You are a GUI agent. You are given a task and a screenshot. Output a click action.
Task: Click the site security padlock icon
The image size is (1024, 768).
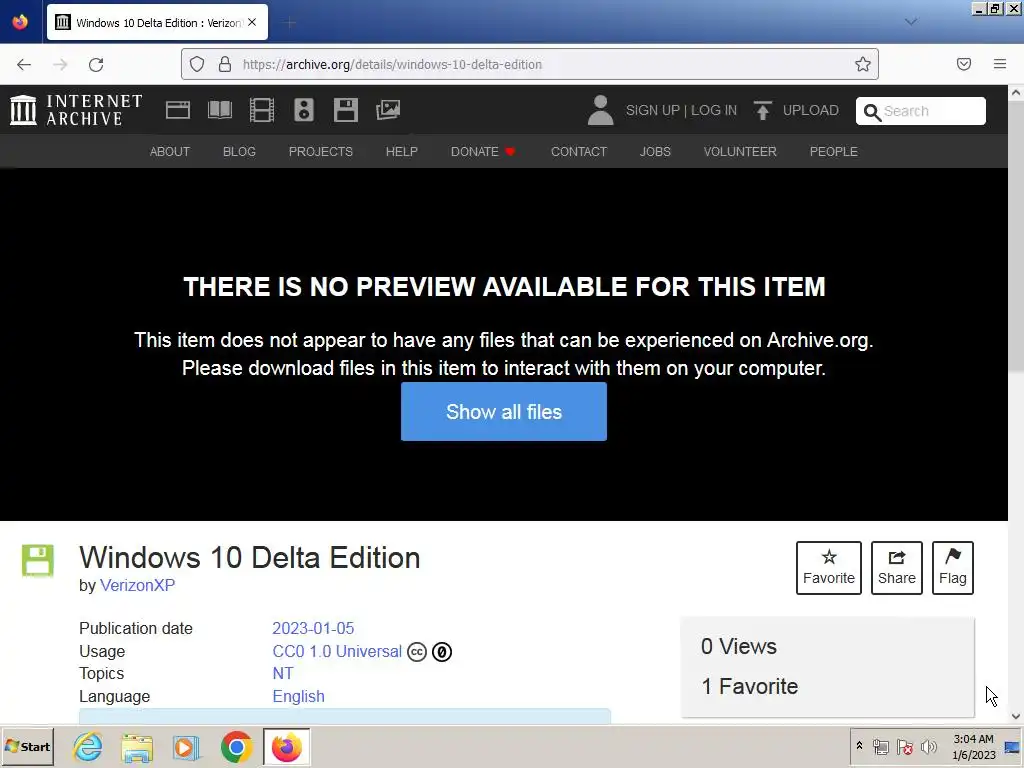click(x=225, y=64)
